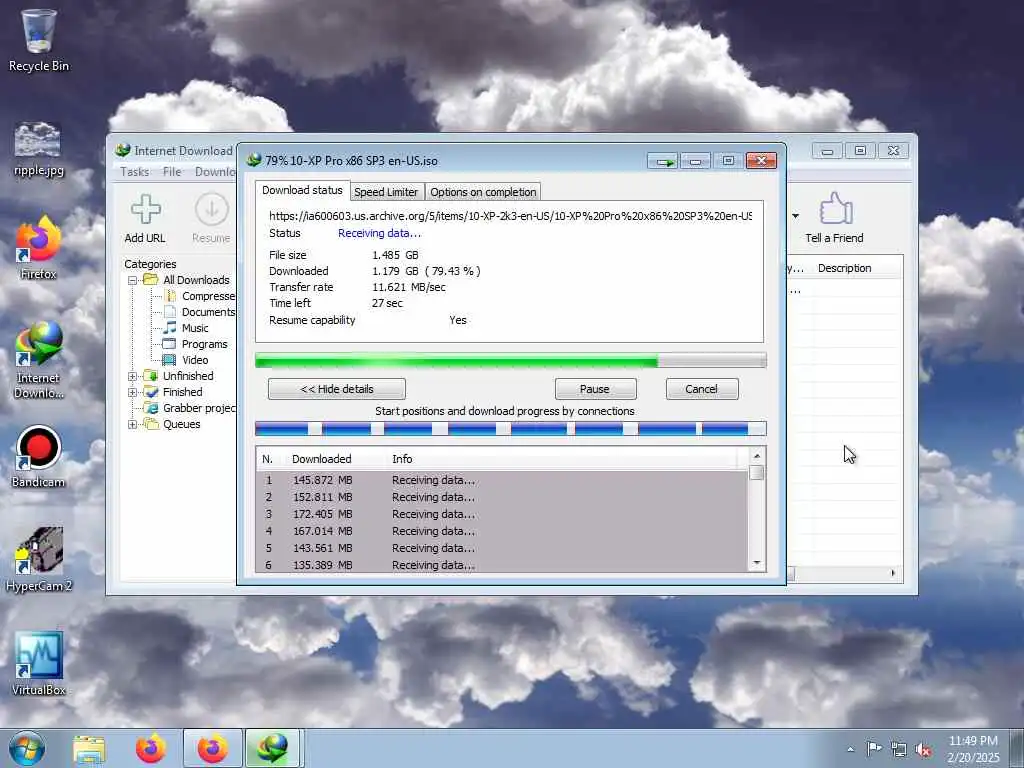Select connection 1 row with 145.872 MB
Screen dimensions: 1024x768
pyautogui.click(x=502, y=480)
